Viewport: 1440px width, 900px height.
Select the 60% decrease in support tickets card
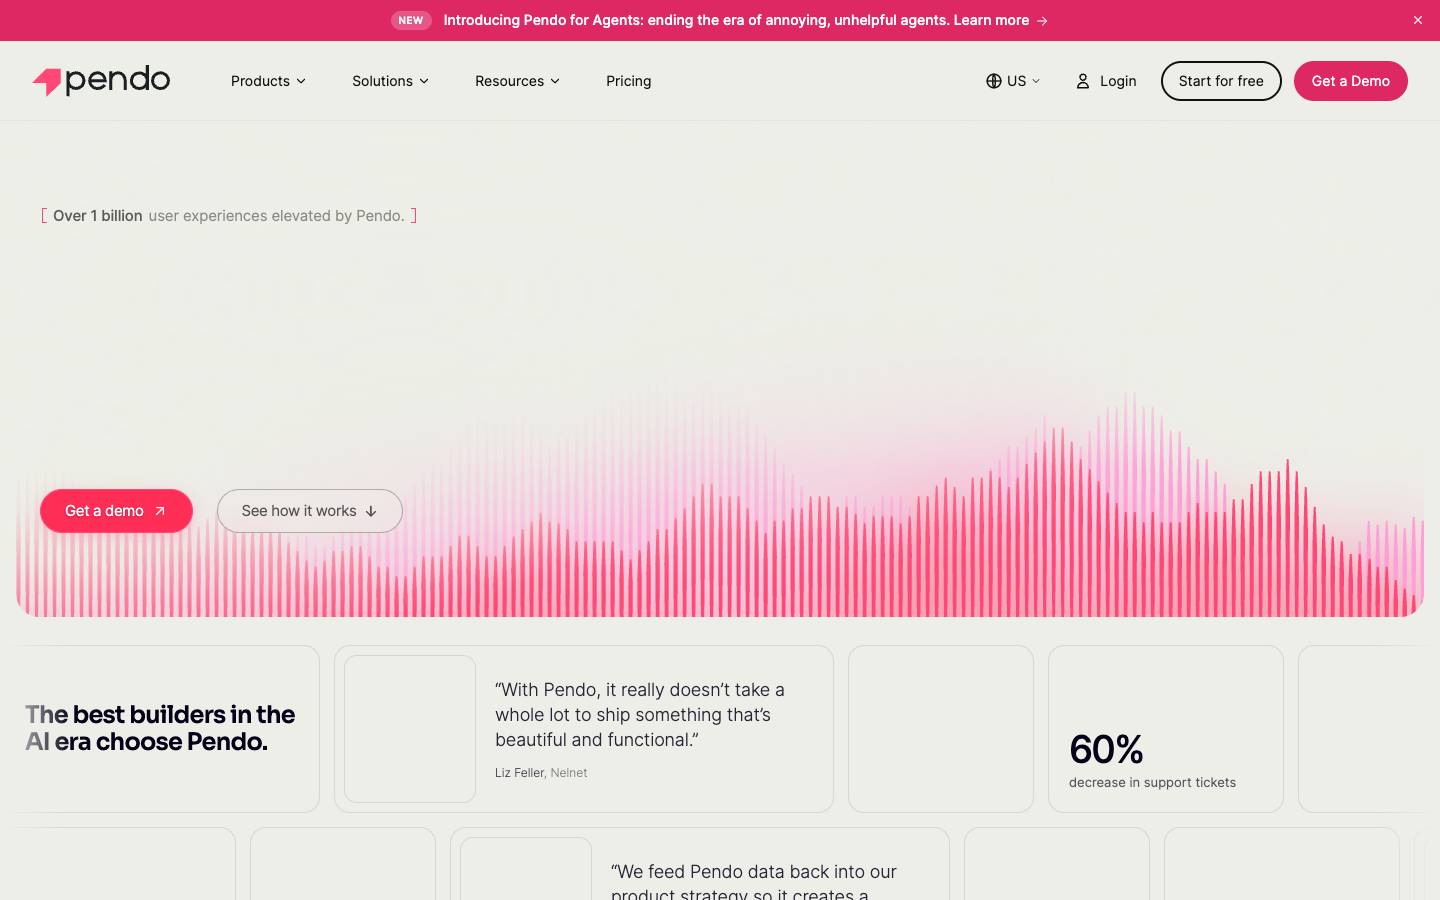tap(1166, 729)
